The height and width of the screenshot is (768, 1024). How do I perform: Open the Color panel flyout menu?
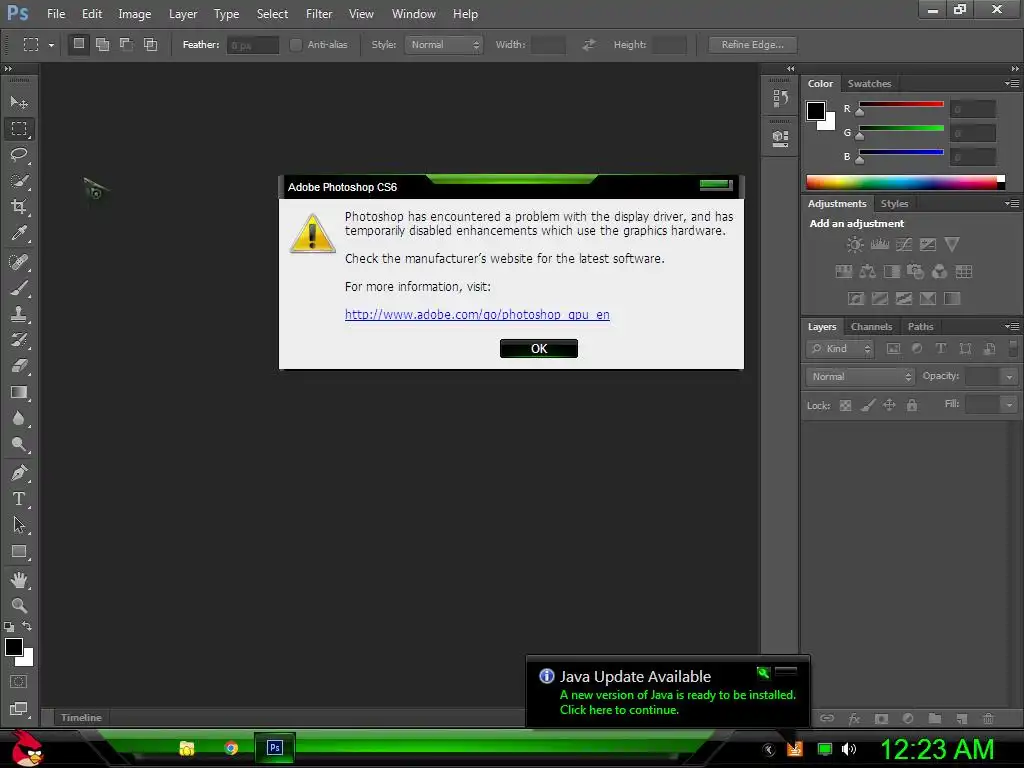pyautogui.click(x=1012, y=84)
